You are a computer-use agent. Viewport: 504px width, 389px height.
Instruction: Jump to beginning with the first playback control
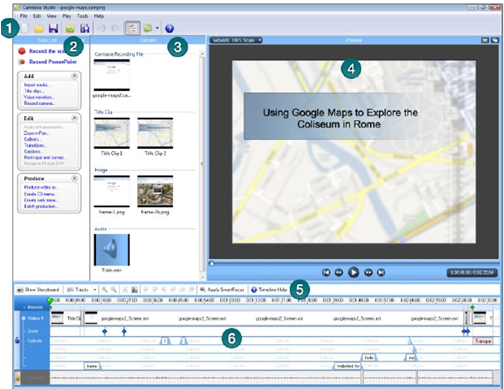click(x=326, y=272)
